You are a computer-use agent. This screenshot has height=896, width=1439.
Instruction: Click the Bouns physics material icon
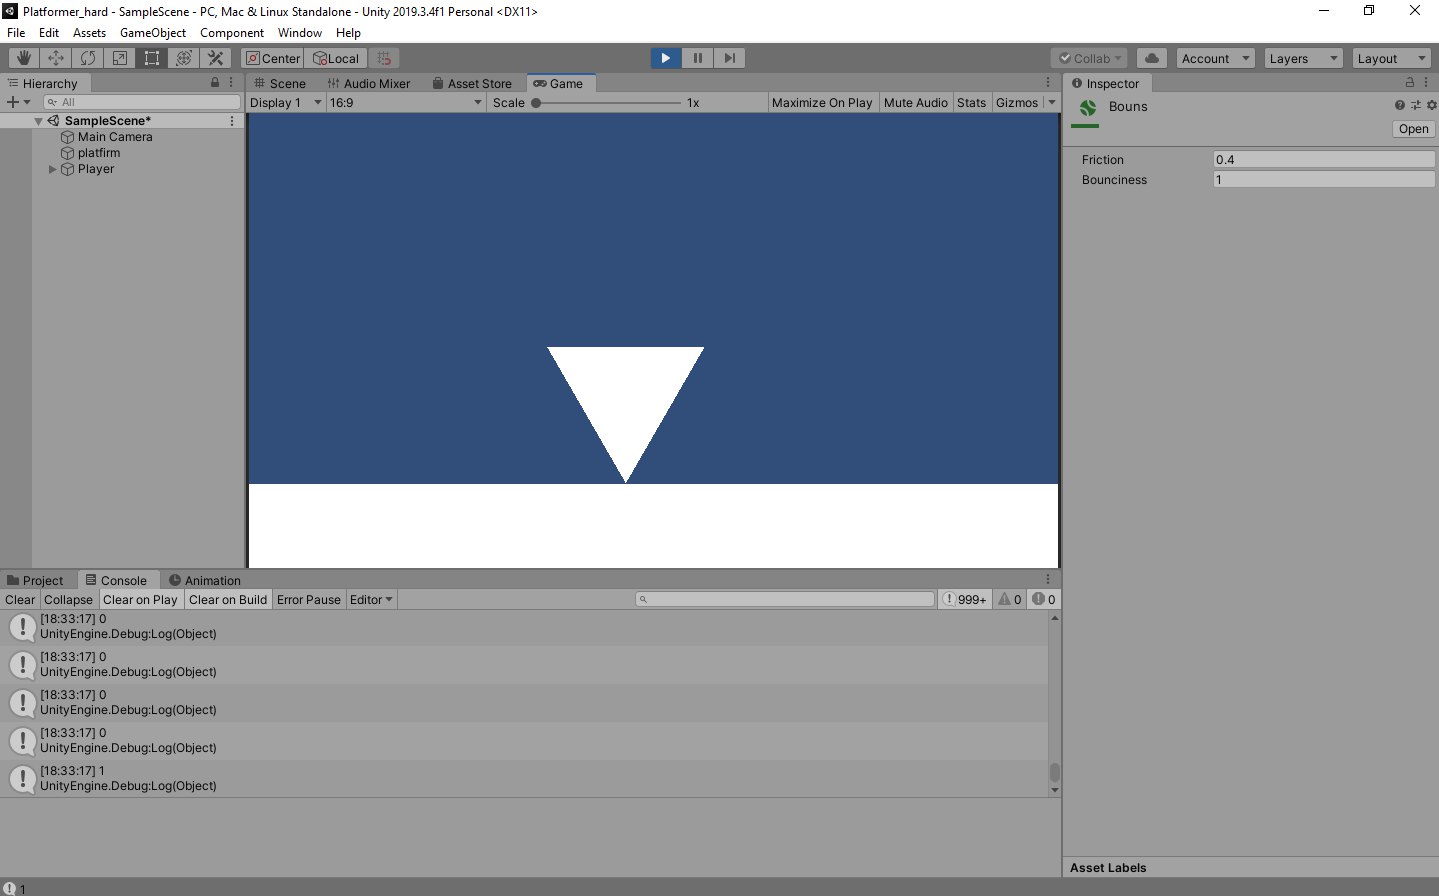[1087, 108]
